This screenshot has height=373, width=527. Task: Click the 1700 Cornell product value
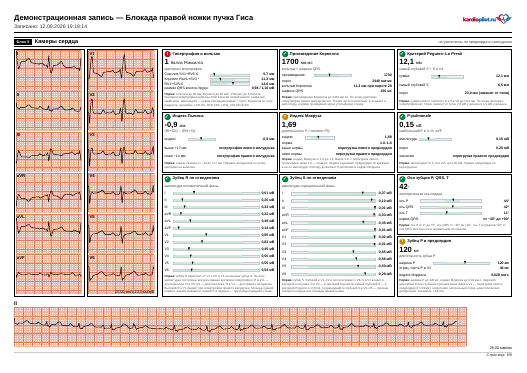[x=290, y=61]
